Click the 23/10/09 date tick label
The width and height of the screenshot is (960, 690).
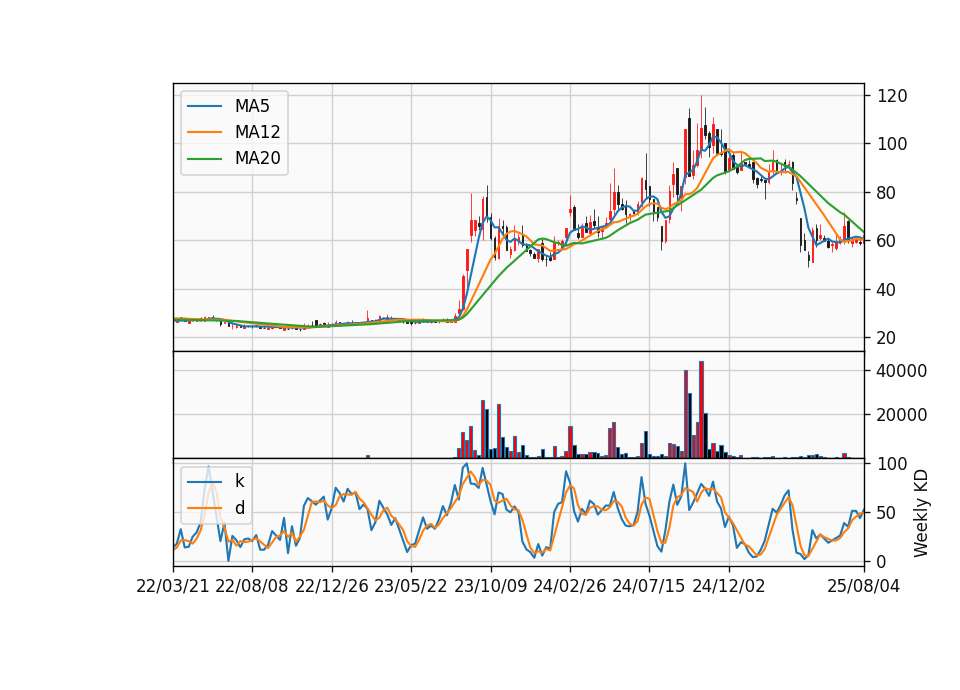click(490, 586)
